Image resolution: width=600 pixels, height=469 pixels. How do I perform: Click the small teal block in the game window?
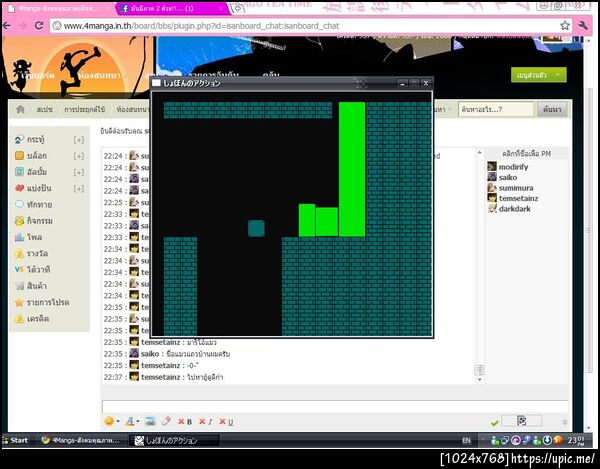(256, 228)
